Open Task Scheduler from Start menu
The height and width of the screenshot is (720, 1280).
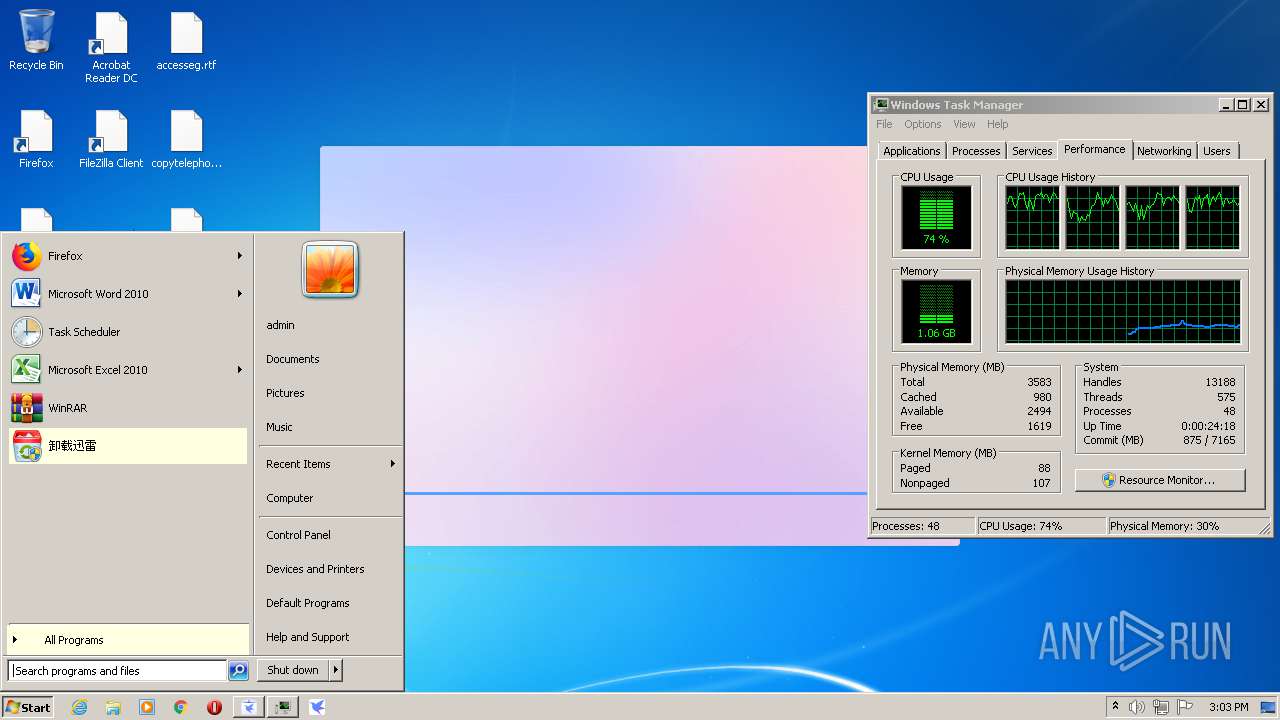[x=128, y=332]
